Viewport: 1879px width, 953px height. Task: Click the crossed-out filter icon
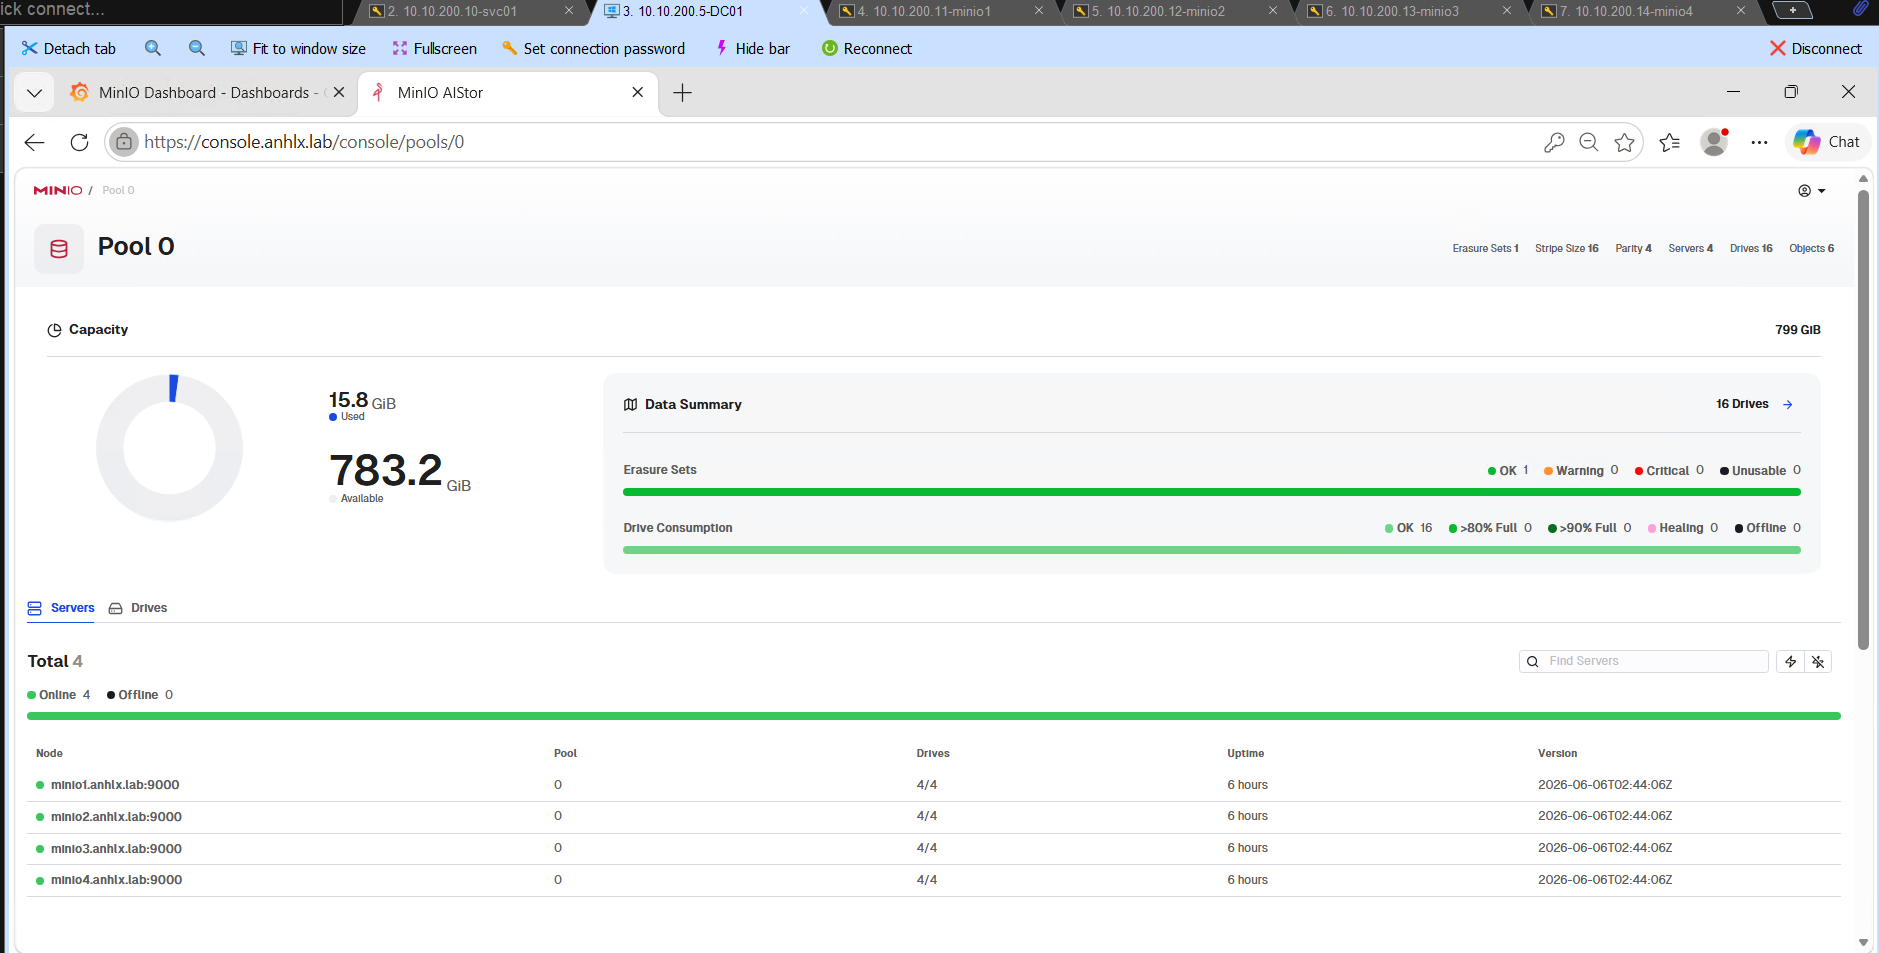1818,661
